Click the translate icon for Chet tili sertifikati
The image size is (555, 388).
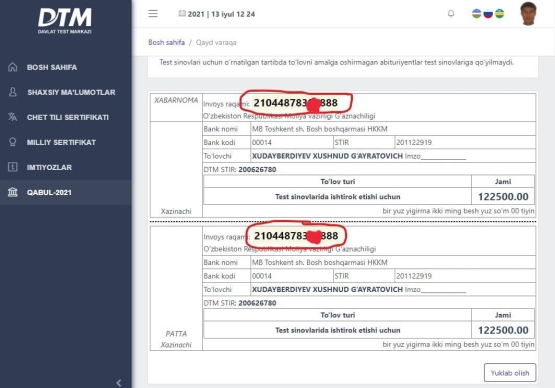(x=13, y=117)
